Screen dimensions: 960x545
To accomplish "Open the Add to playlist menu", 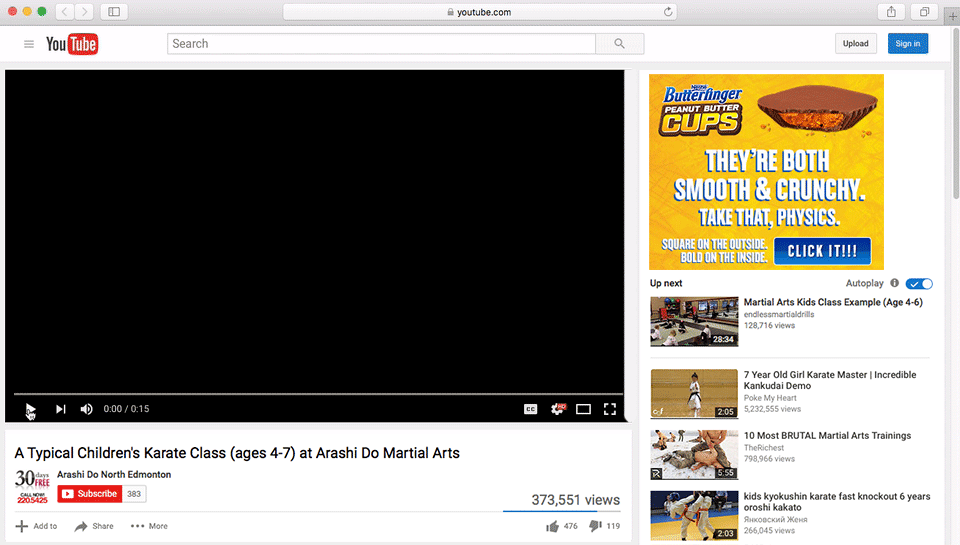I will 36,526.
